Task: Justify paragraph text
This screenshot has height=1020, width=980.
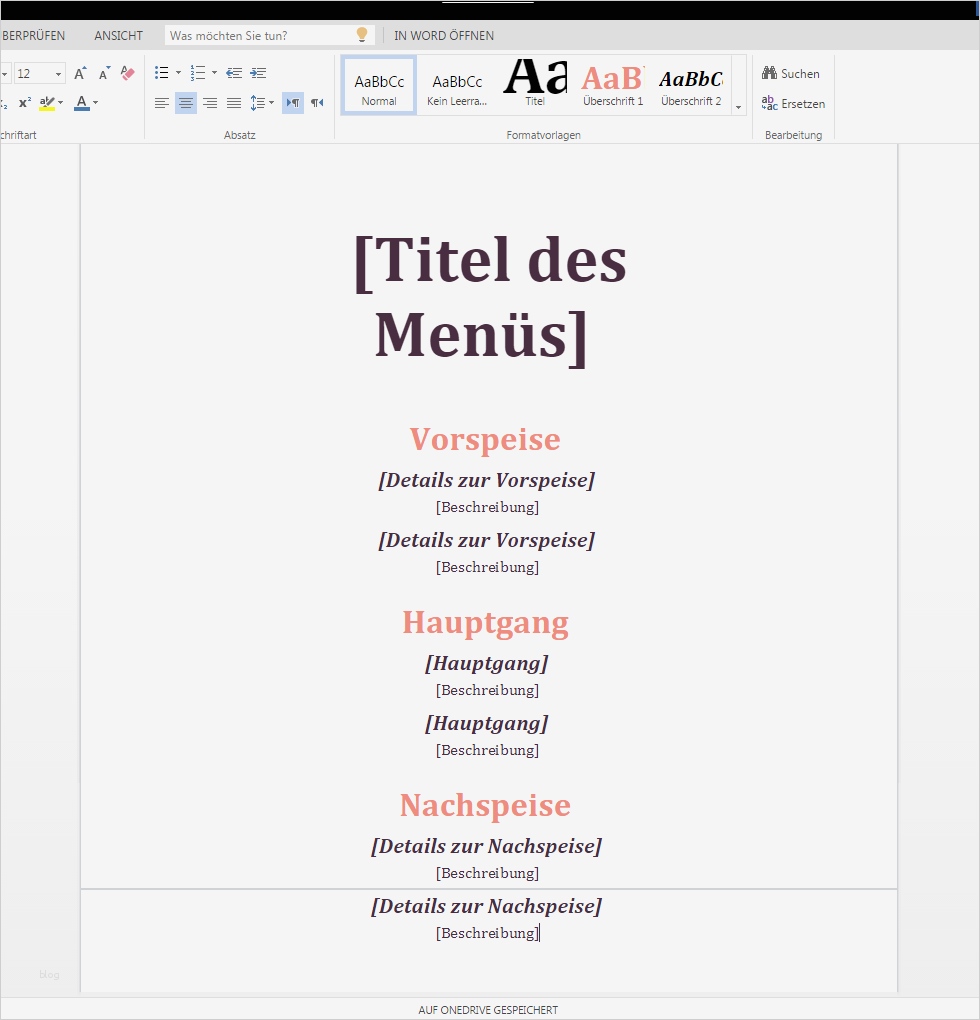Action: 234,103
